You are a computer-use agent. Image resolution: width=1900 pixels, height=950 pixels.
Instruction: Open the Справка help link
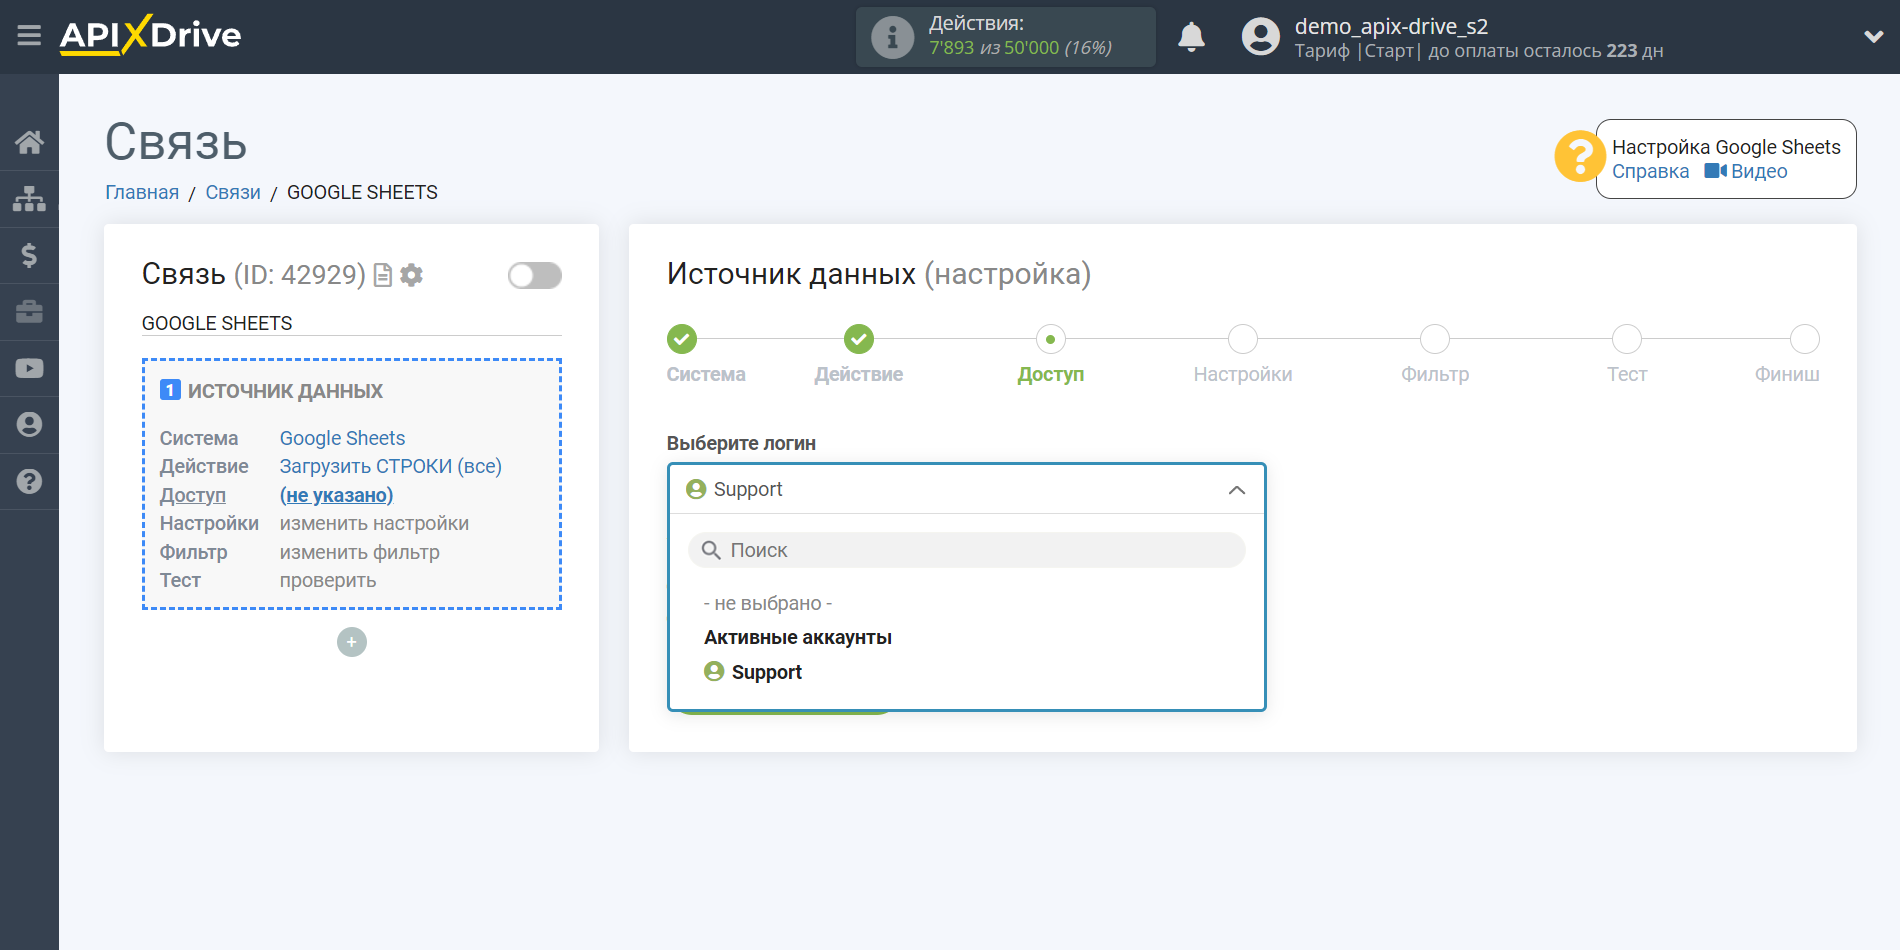(1650, 172)
